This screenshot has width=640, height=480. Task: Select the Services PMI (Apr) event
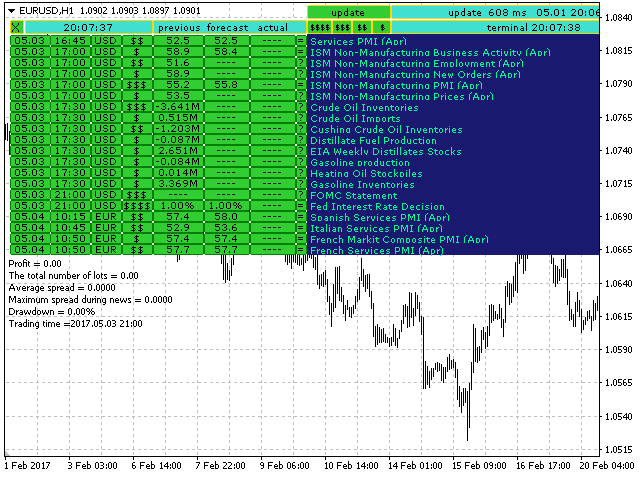click(x=358, y=42)
